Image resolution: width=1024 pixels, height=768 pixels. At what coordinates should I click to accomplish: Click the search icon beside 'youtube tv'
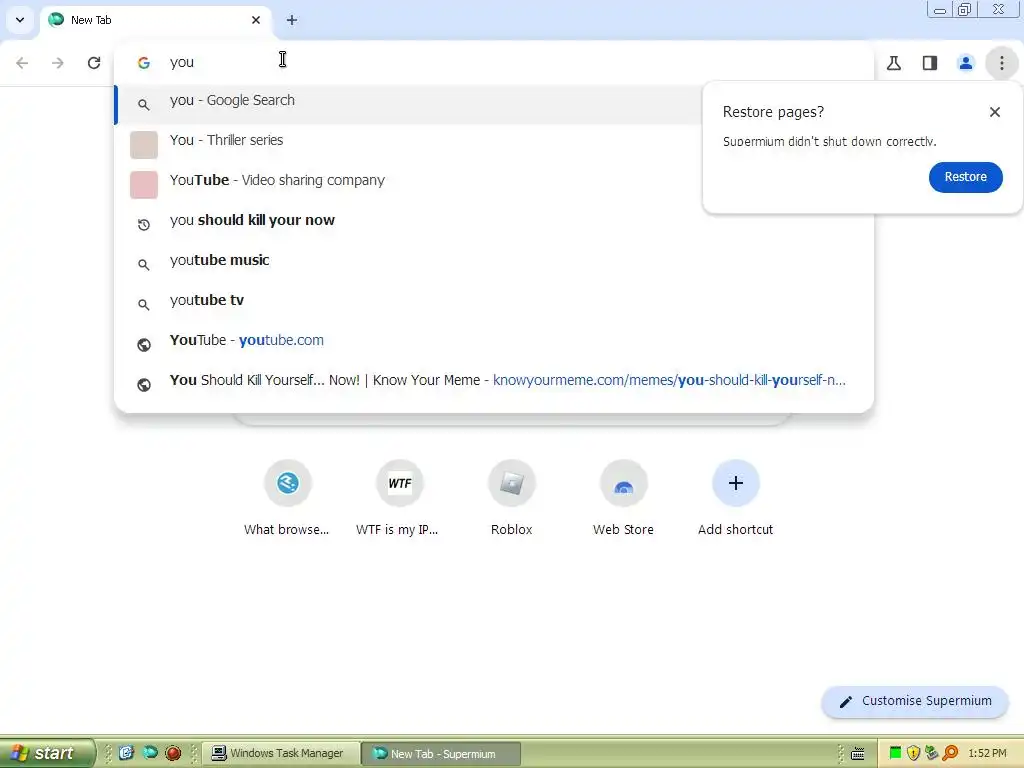pos(144,304)
